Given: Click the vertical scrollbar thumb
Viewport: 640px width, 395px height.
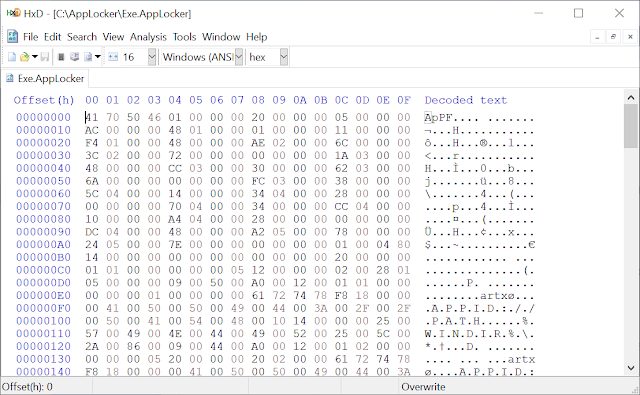Looking at the screenshot, I should point(631,126).
